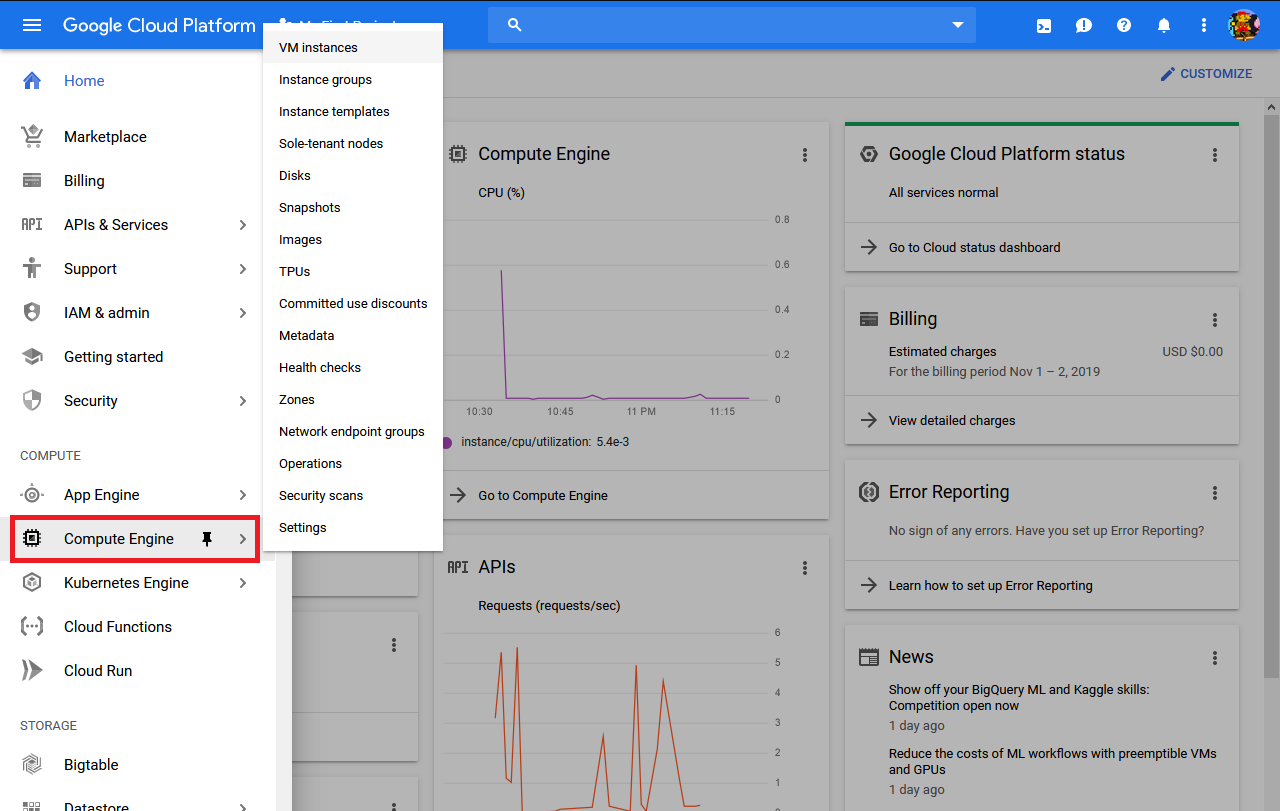Click the Security shield icon

[x=32, y=401]
